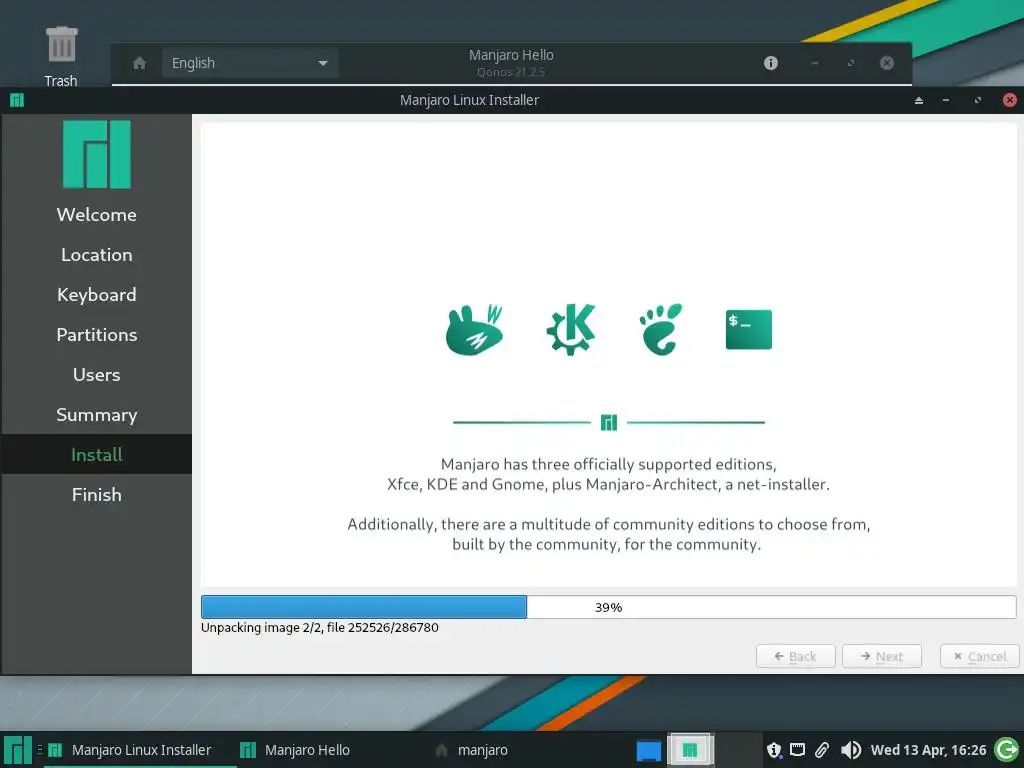
Task: Click the shield info tray icon
Action: point(774,750)
